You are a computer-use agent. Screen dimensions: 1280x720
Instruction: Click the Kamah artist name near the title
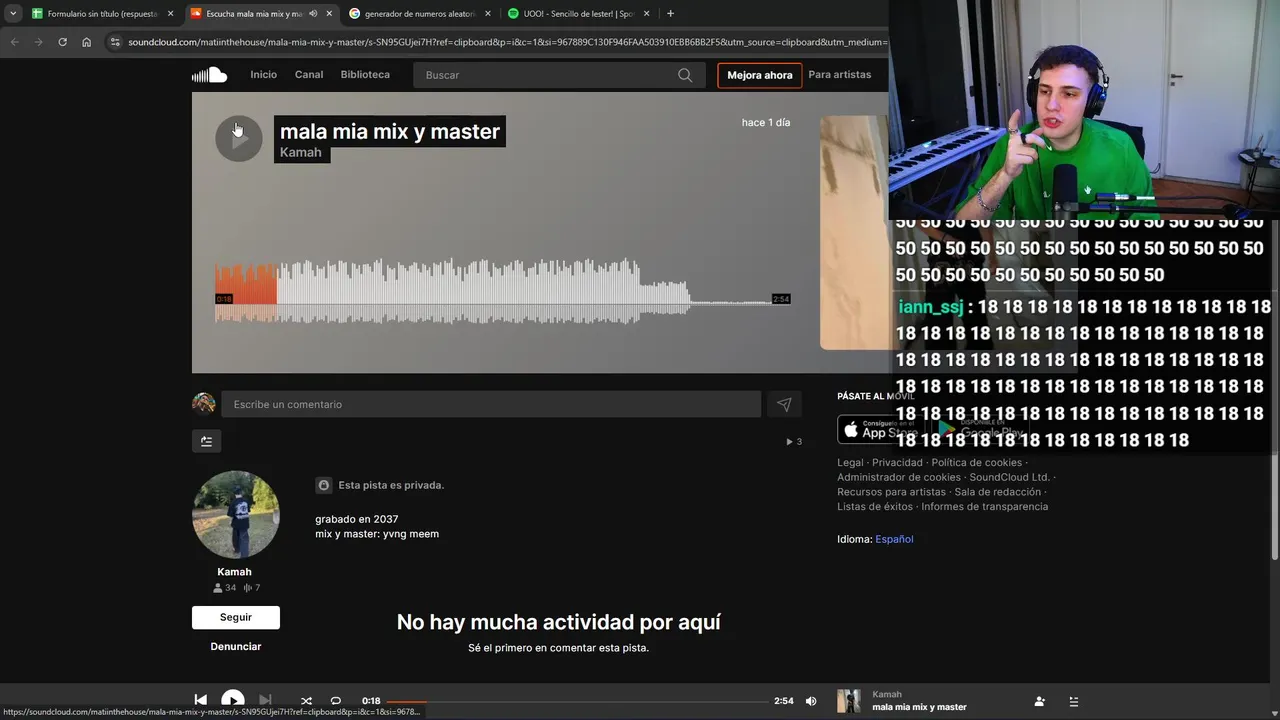point(301,152)
